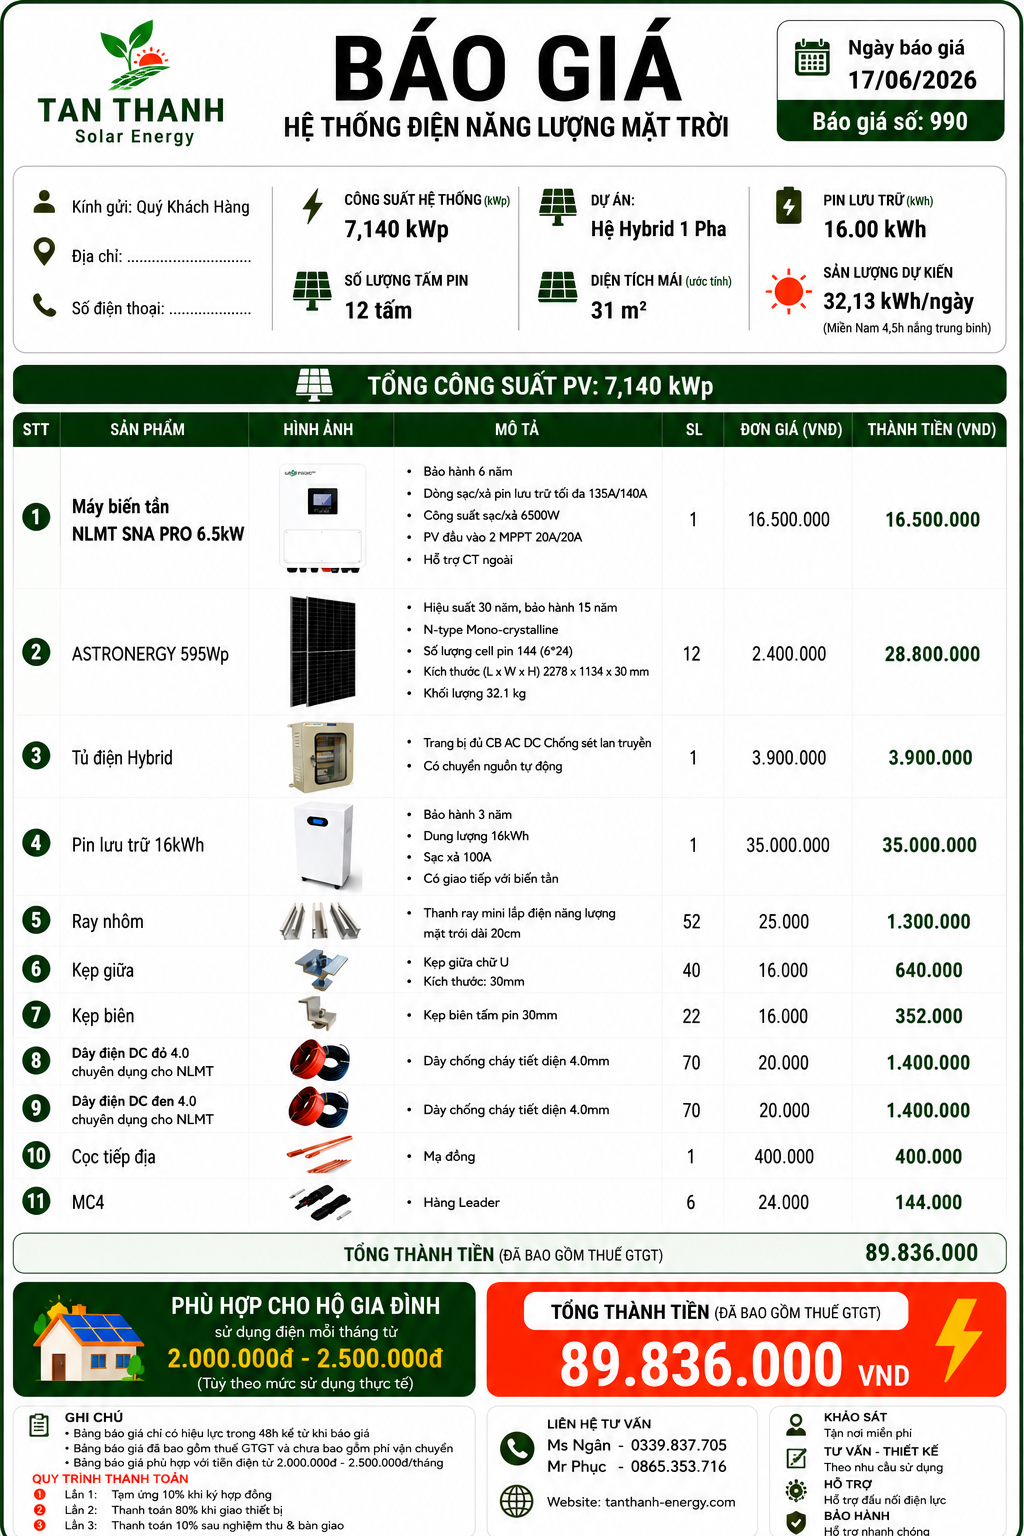
Task: Click the row number 10 badge for Cọc tiếp địa
Action: (36, 1155)
